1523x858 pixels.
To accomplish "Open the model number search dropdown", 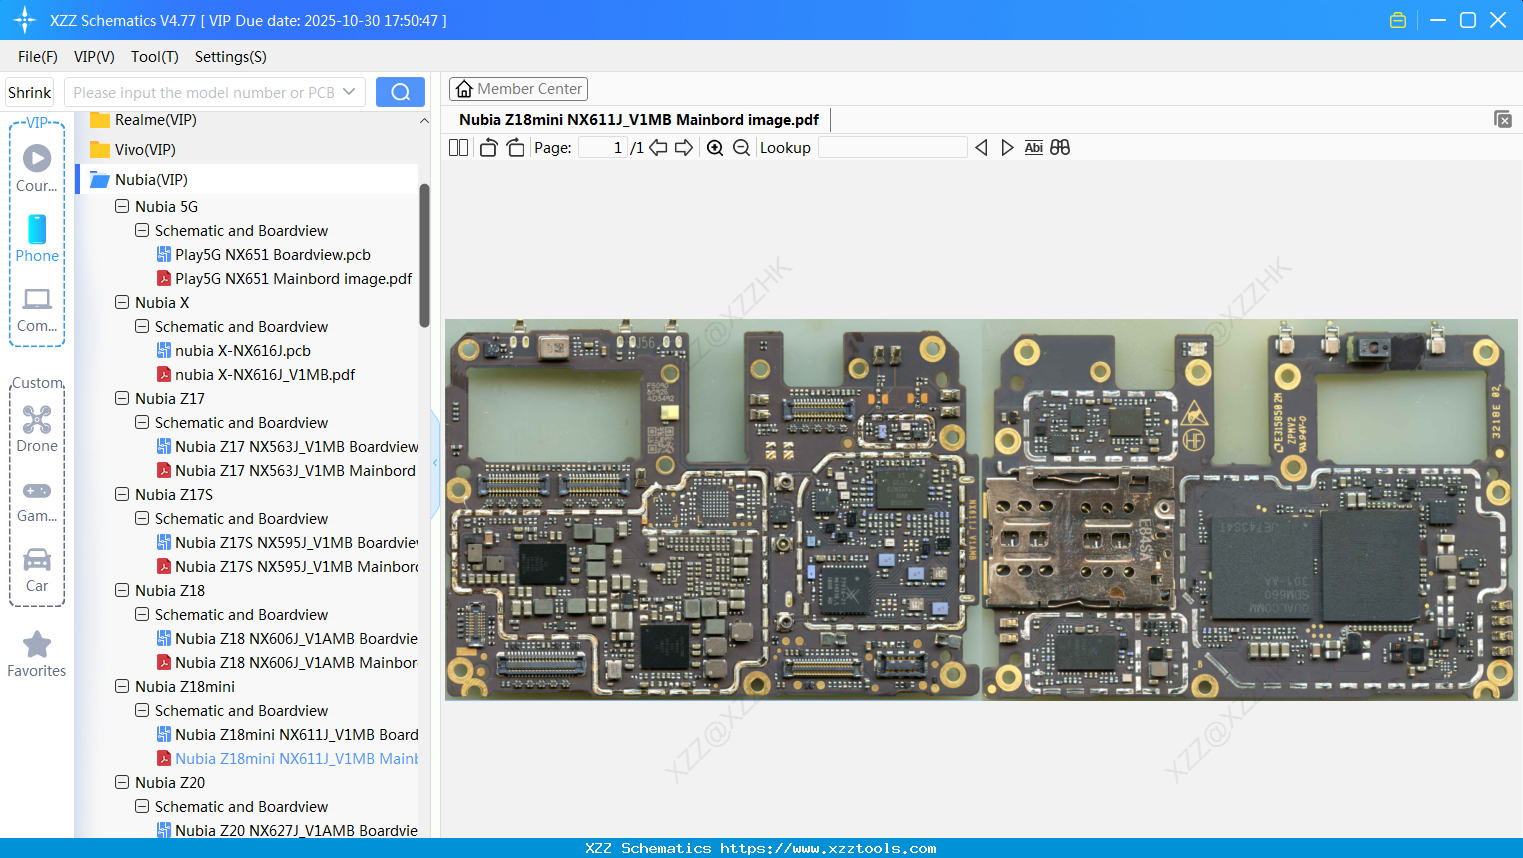I will (351, 91).
